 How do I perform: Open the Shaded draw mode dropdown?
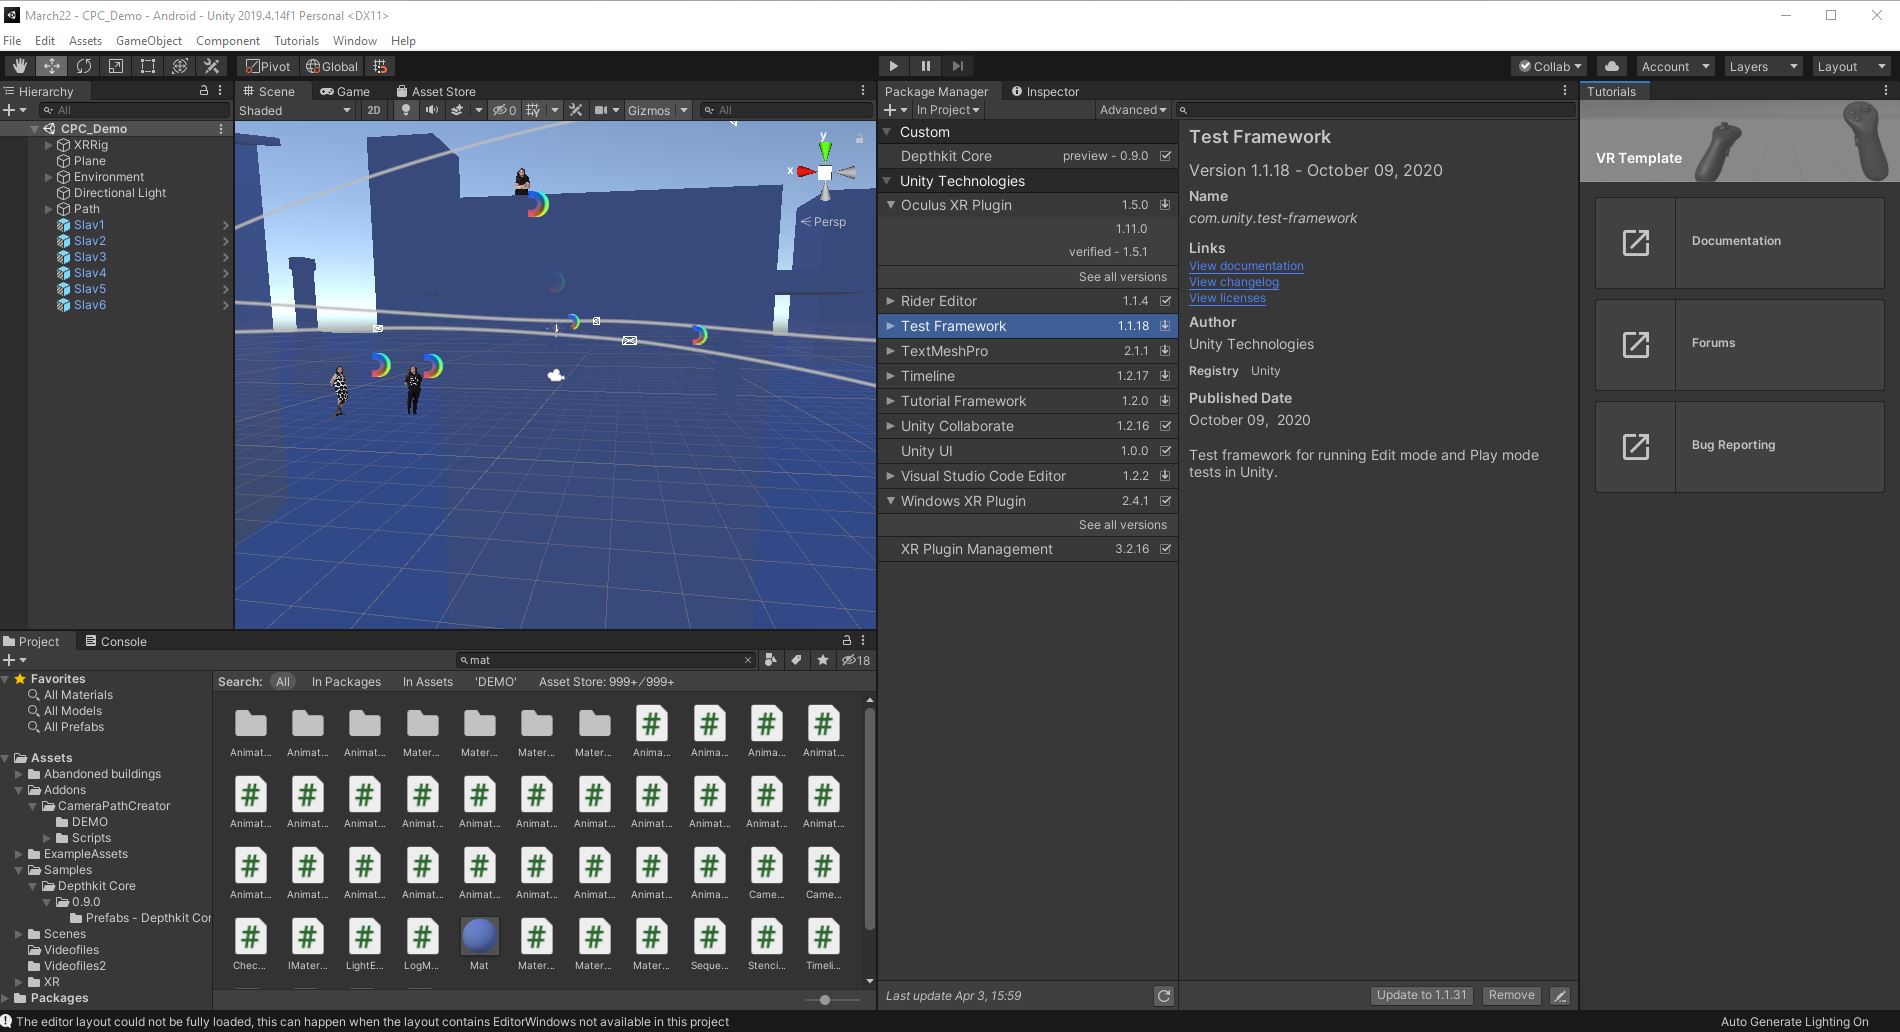point(294,110)
